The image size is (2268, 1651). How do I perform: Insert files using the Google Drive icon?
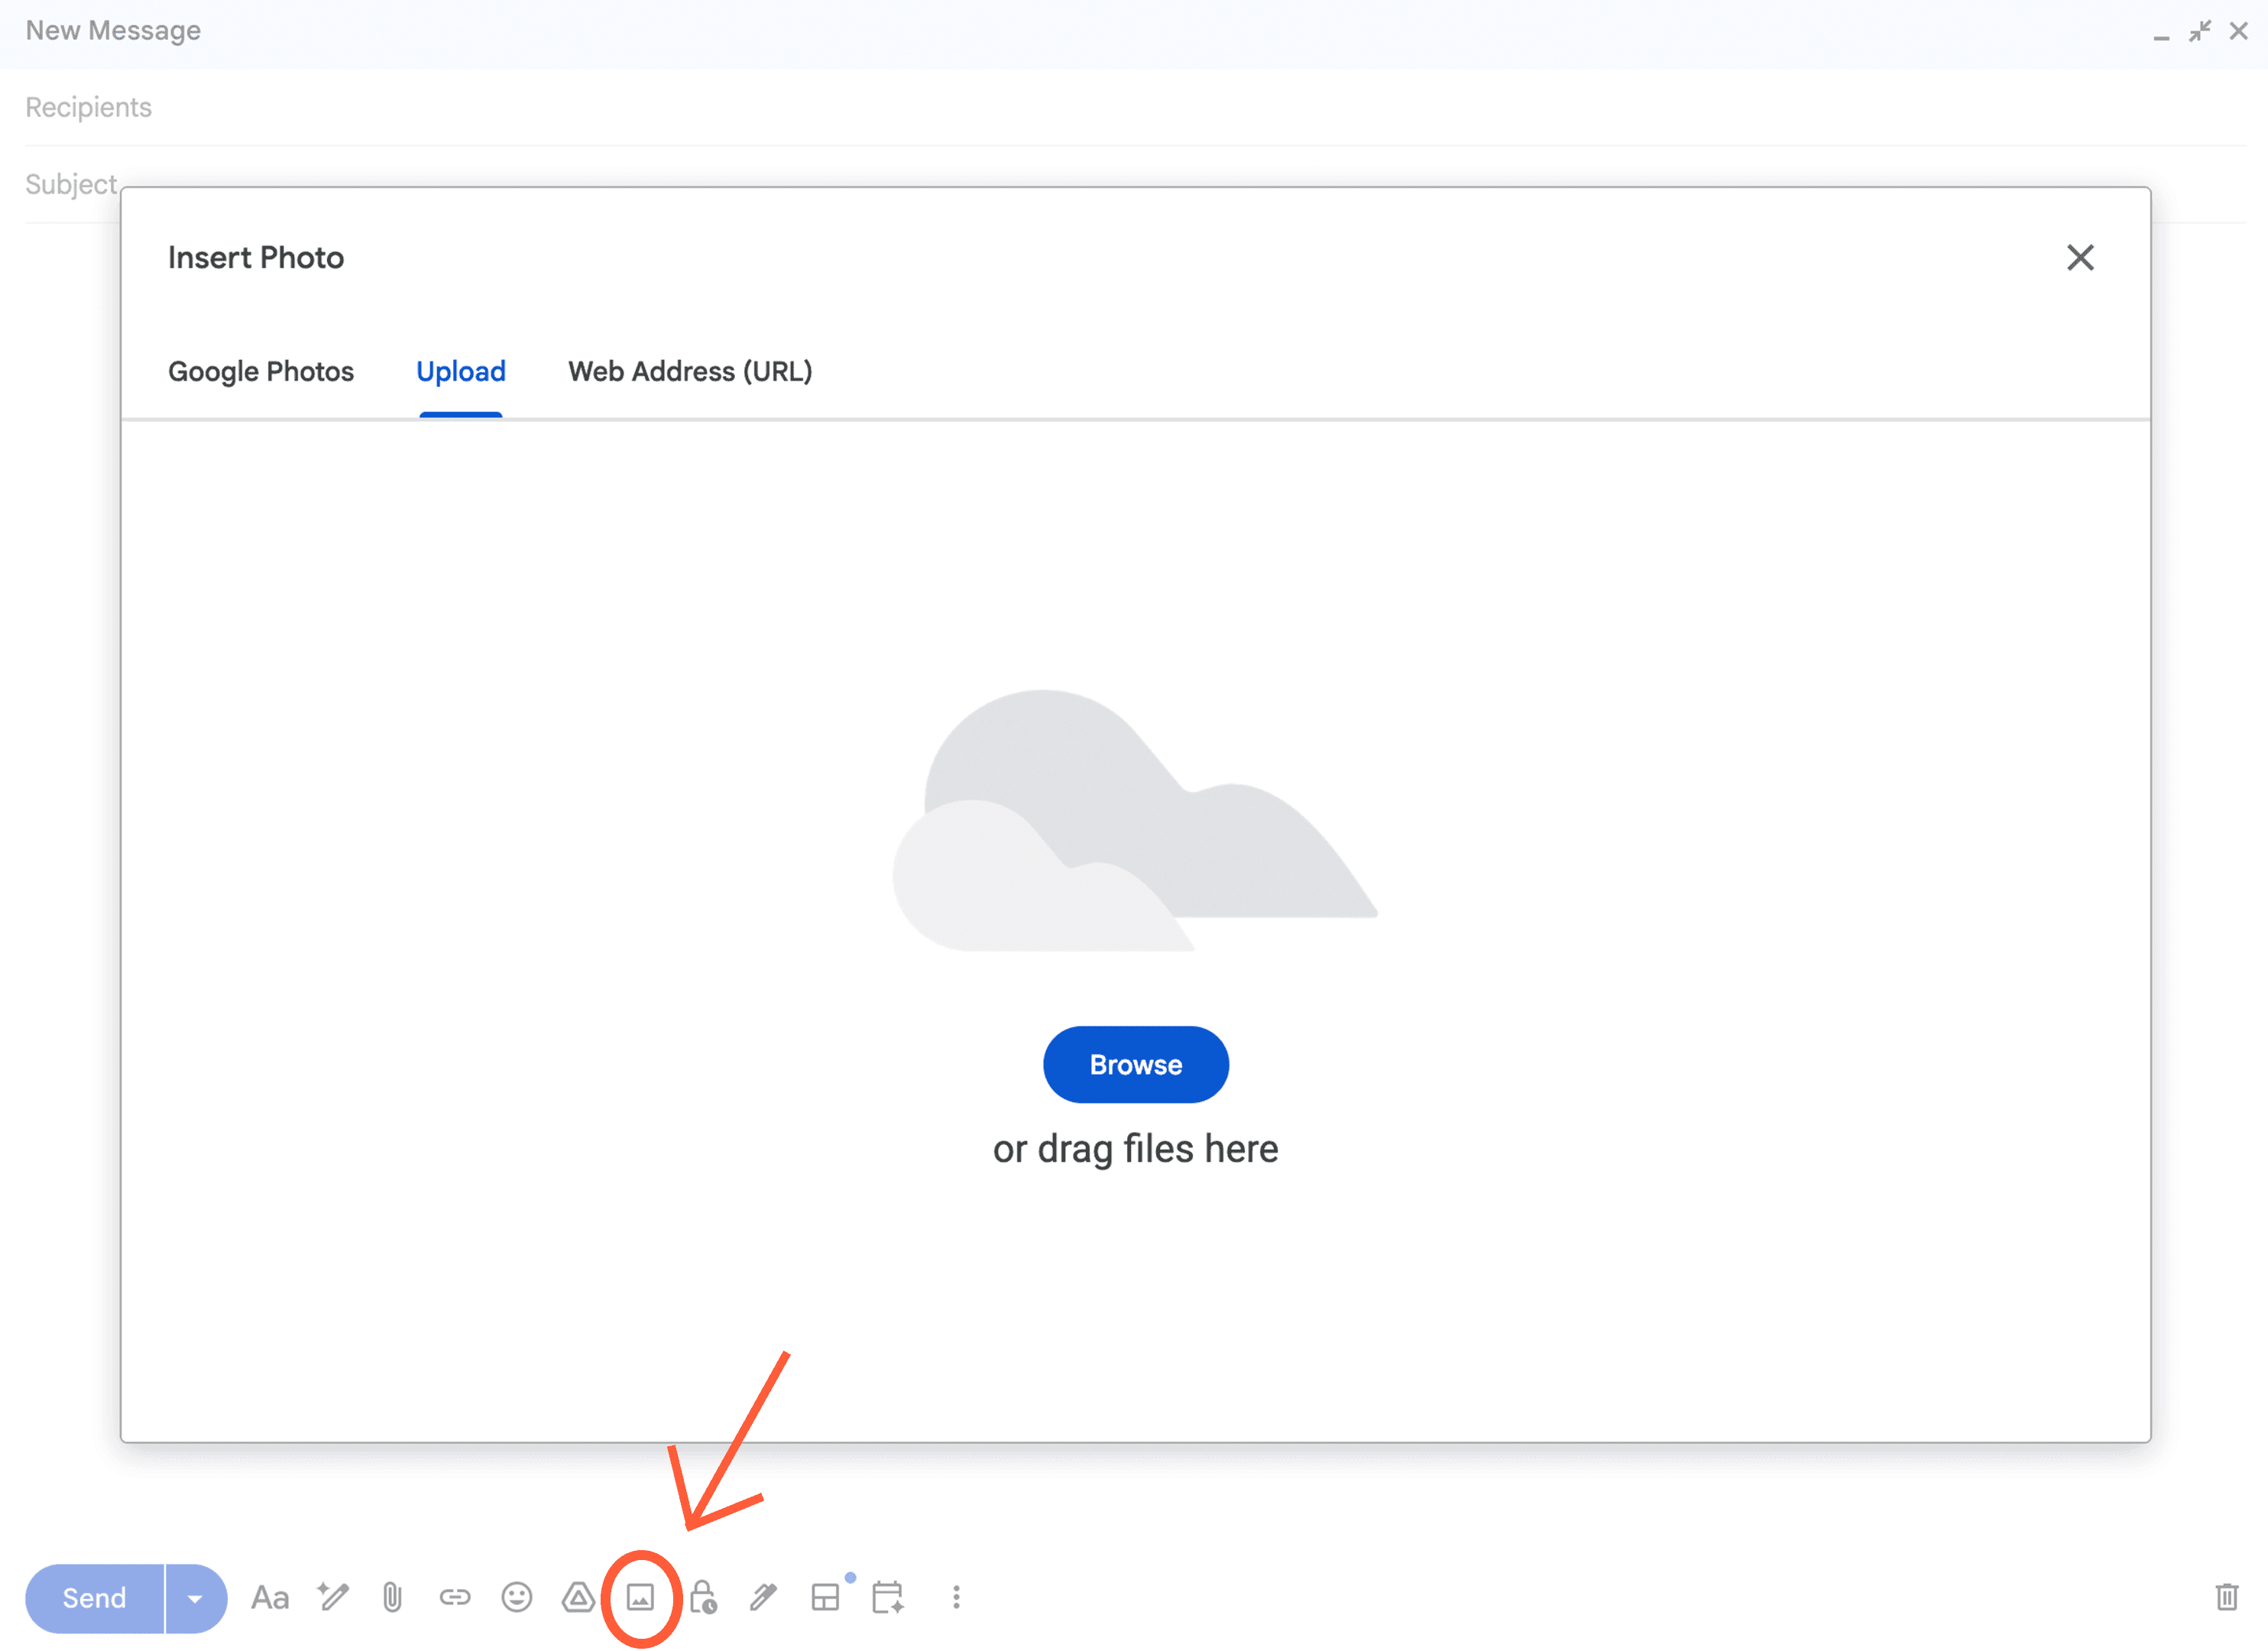pyautogui.click(x=578, y=1597)
